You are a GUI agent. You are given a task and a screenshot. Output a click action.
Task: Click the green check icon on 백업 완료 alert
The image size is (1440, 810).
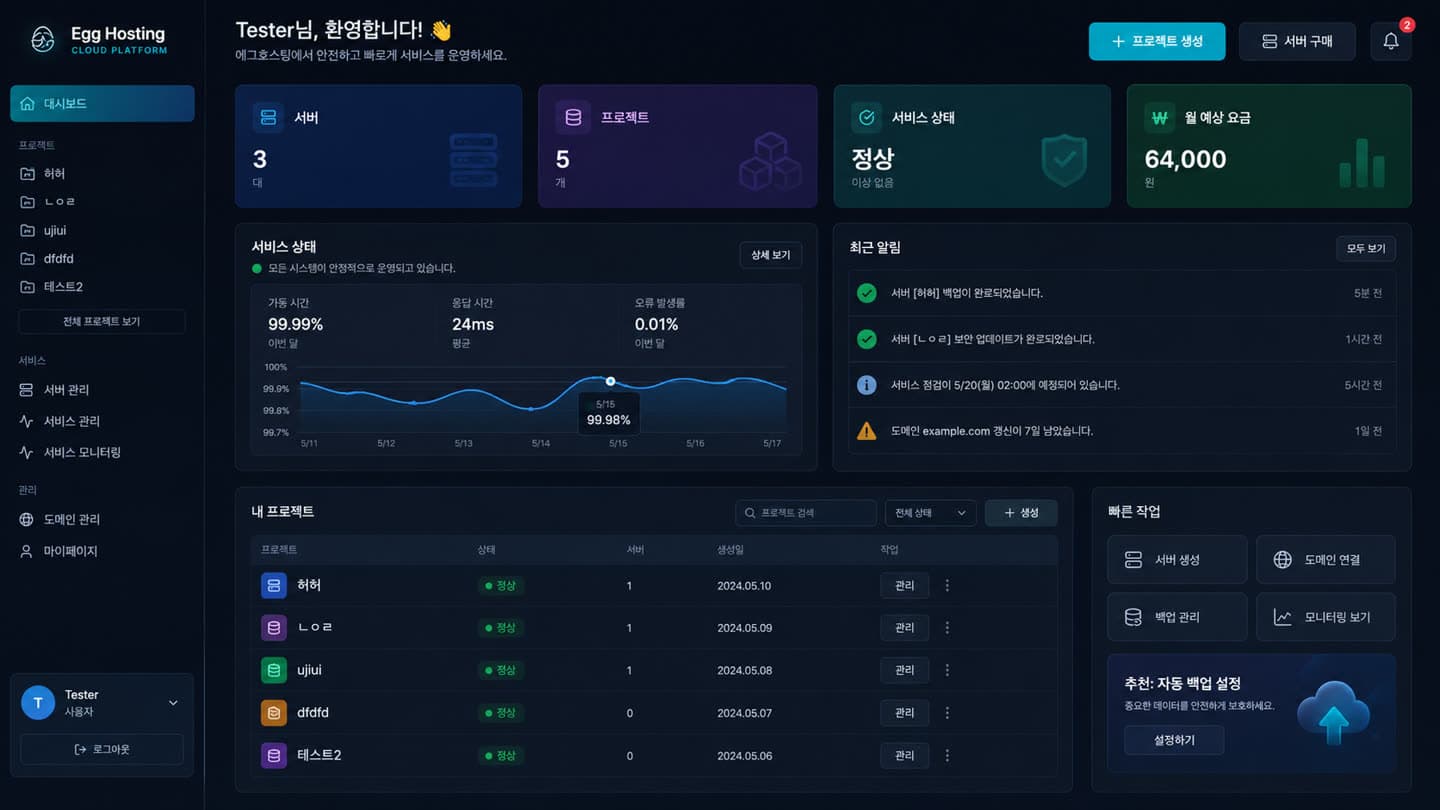coord(867,293)
